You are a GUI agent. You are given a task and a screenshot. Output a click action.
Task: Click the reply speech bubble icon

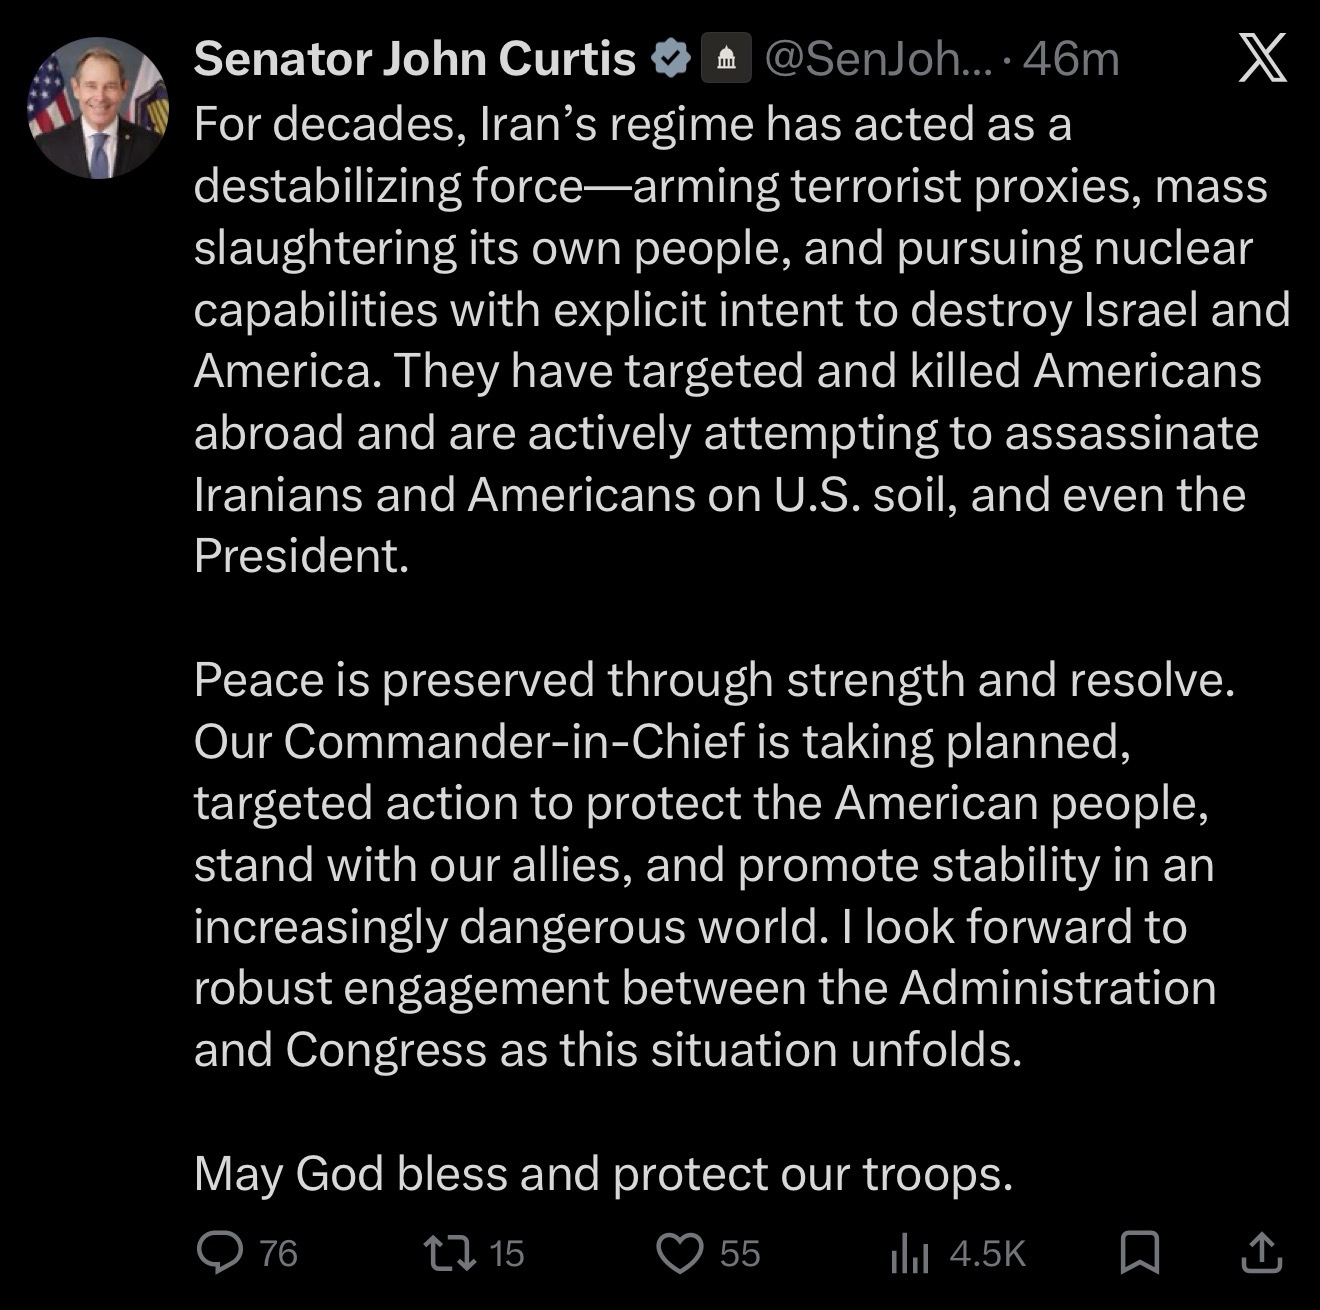[219, 1252]
